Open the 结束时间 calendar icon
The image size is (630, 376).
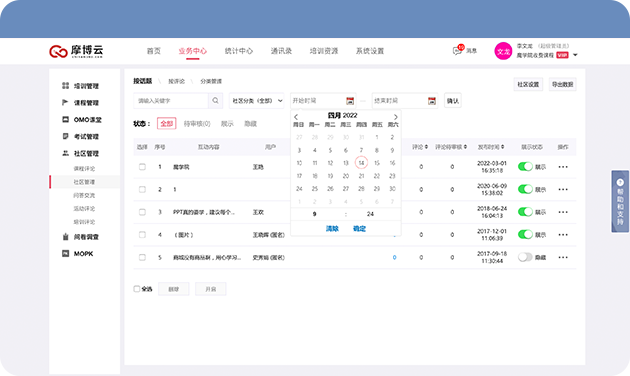click(432, 101)
